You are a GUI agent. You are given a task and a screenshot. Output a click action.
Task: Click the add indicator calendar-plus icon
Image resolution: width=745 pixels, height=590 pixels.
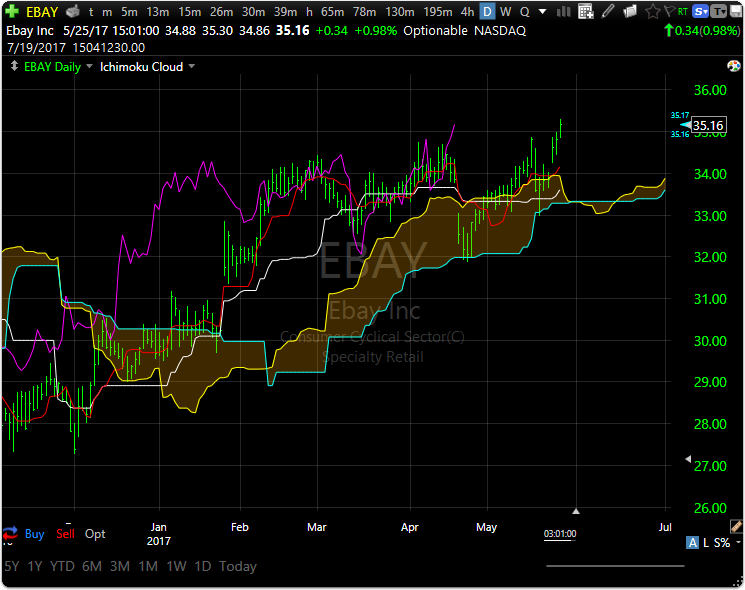coord(586,11)
